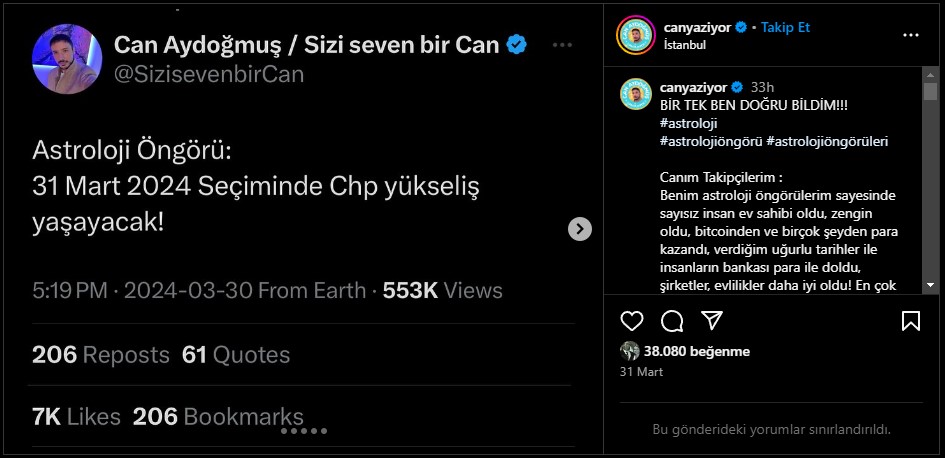Image resolution: width=945 pixels, height=458 pixels.
Task: Follow the account via Takip Et
Action: (785, 27)
